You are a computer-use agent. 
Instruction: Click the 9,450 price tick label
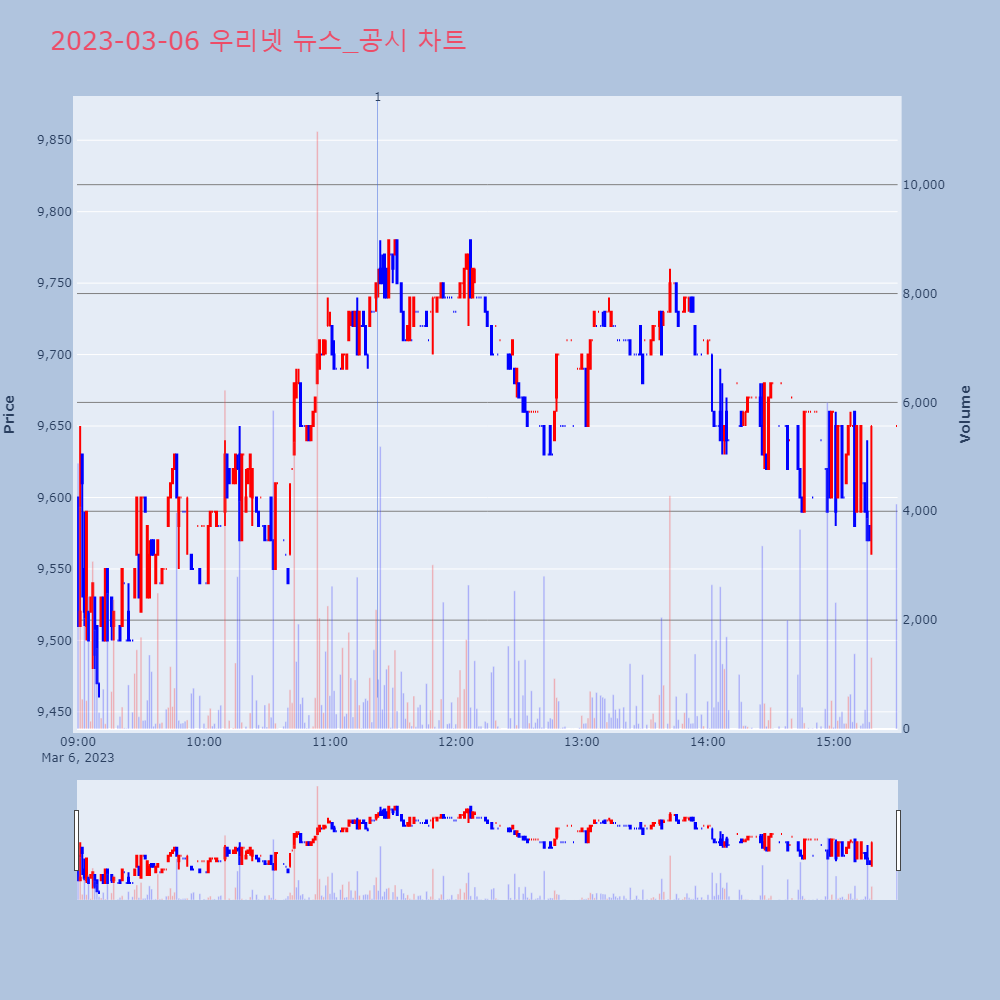tap(54, 712)
